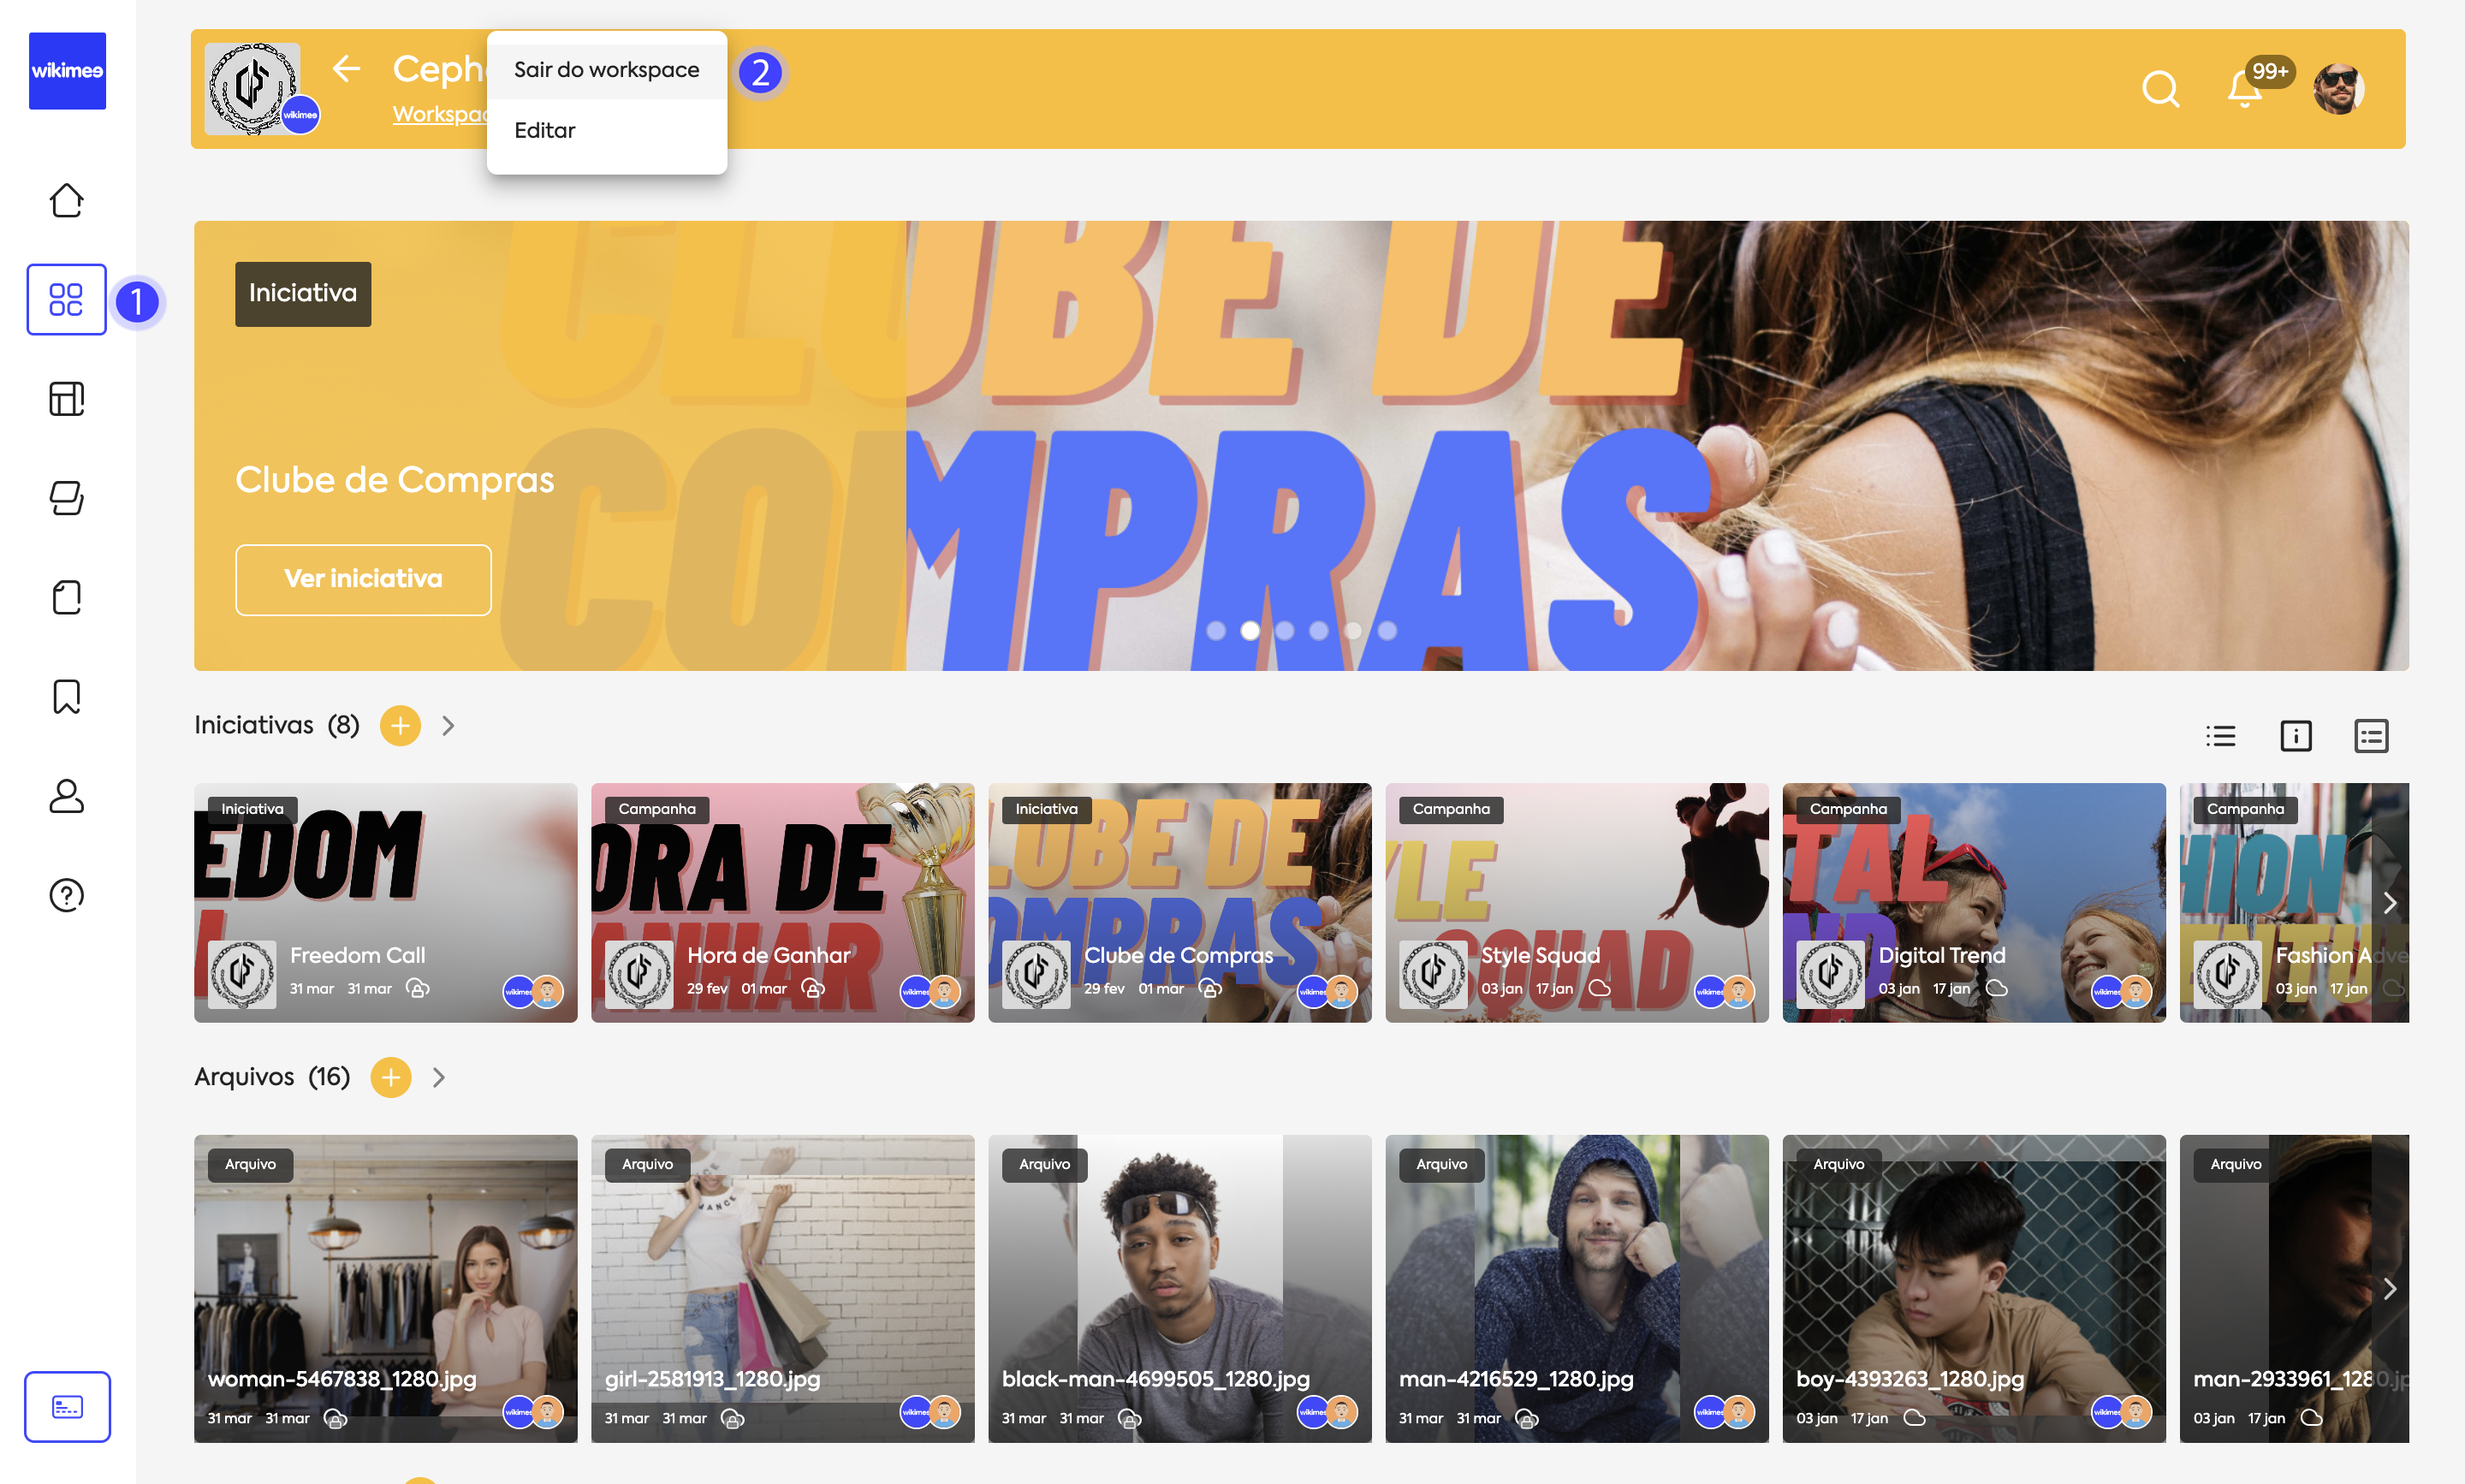This screenshot has width=2465, height=1484.
Task: Select the workspaces grid icon in sidebar
Action: [66, 299]
